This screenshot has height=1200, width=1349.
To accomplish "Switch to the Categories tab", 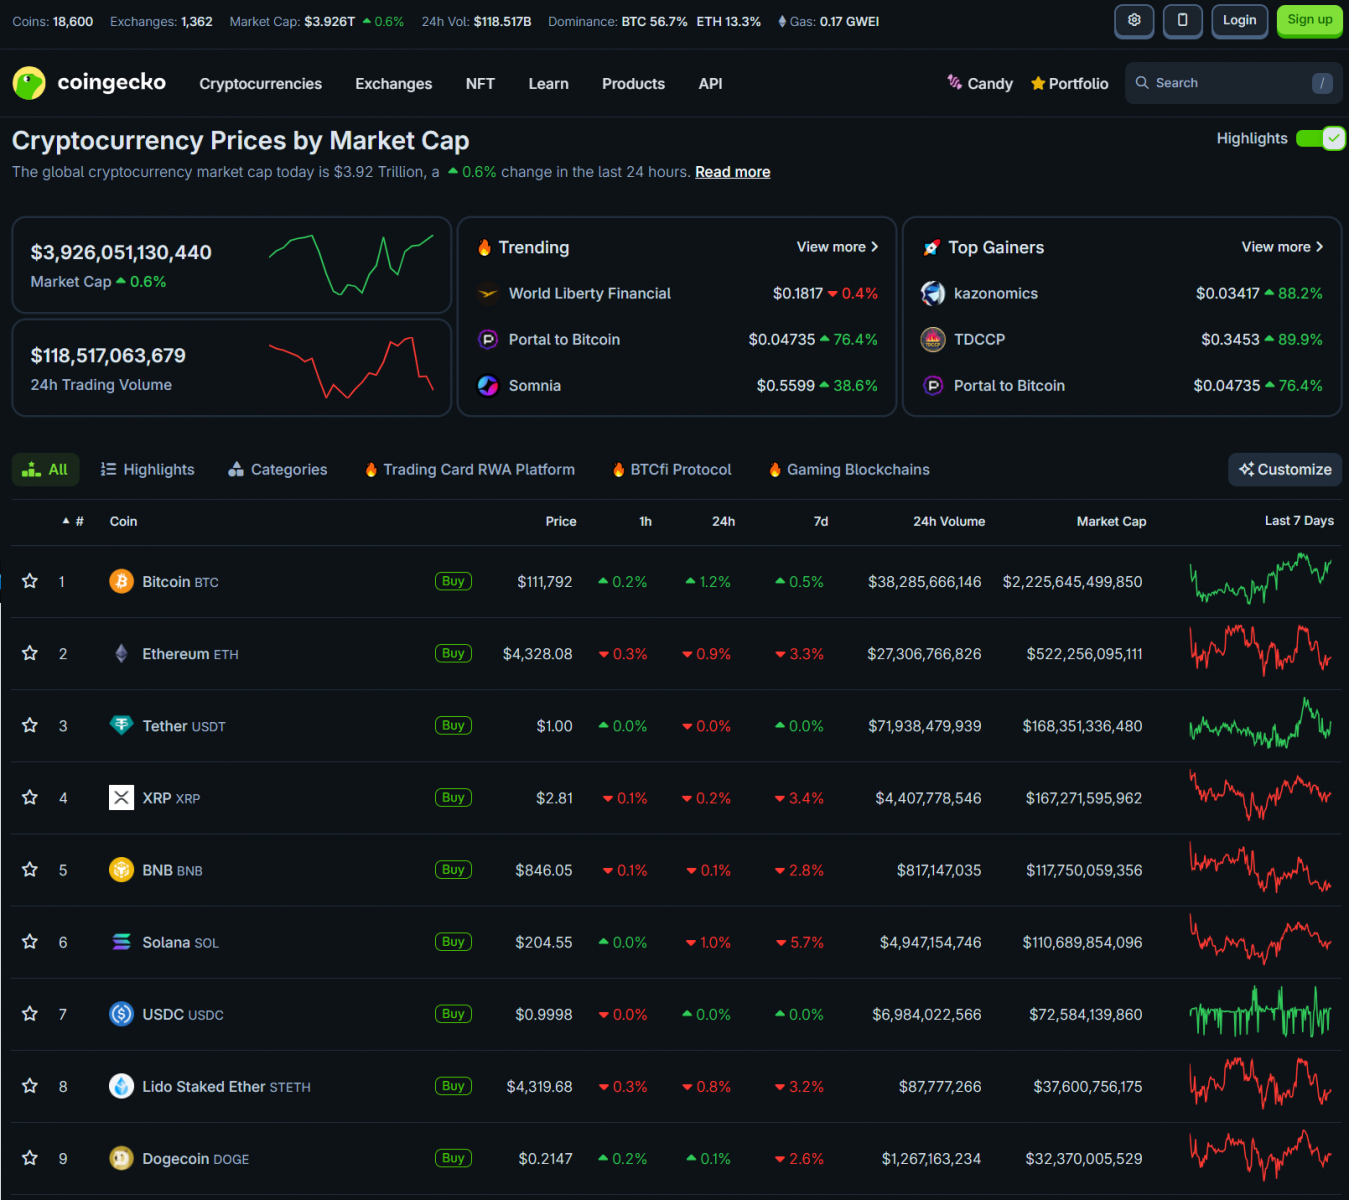I will (277, 469).
